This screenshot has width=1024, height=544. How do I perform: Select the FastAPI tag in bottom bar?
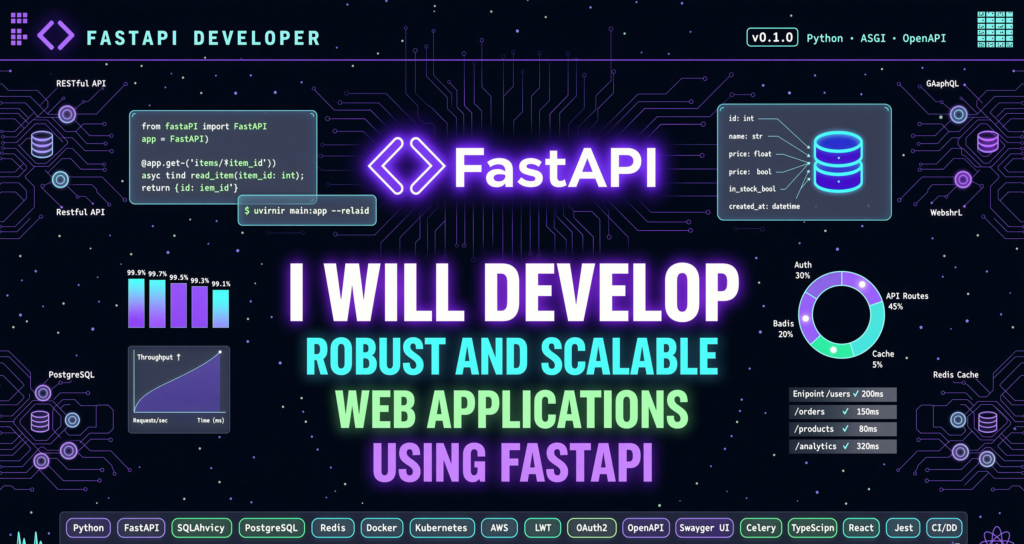point(140,528)
